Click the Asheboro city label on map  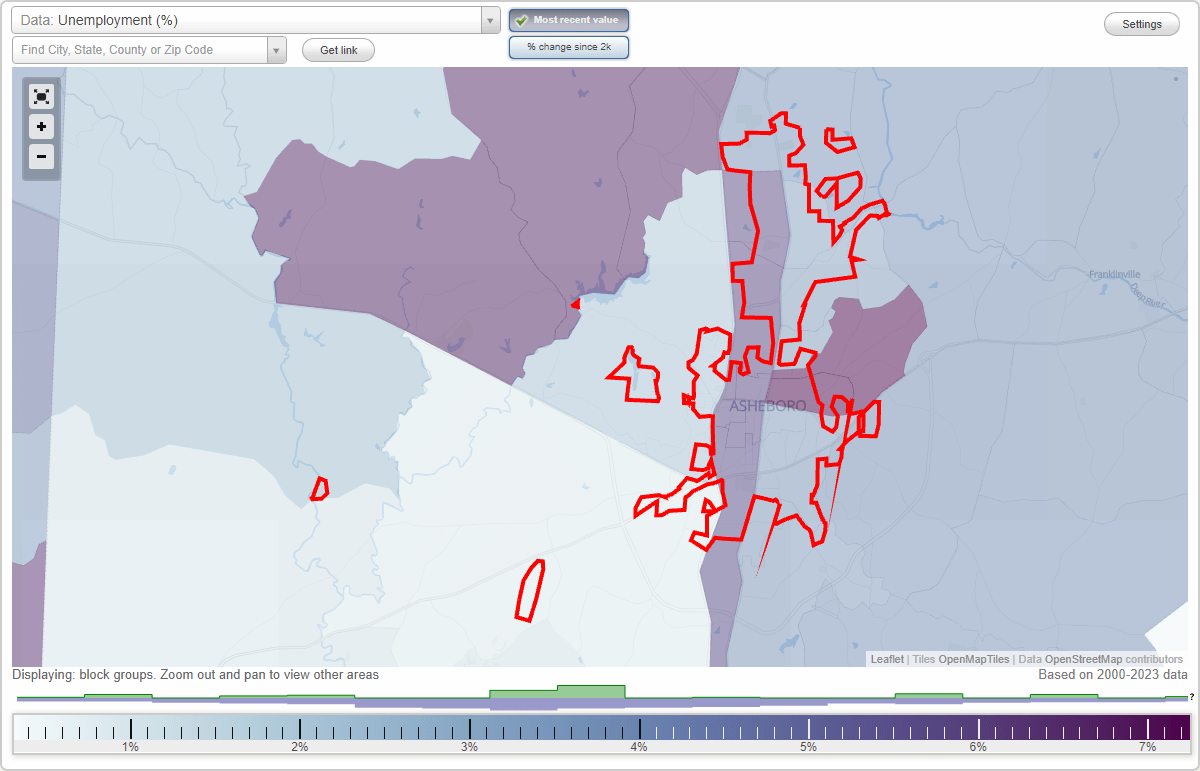[x=768, y=405]
